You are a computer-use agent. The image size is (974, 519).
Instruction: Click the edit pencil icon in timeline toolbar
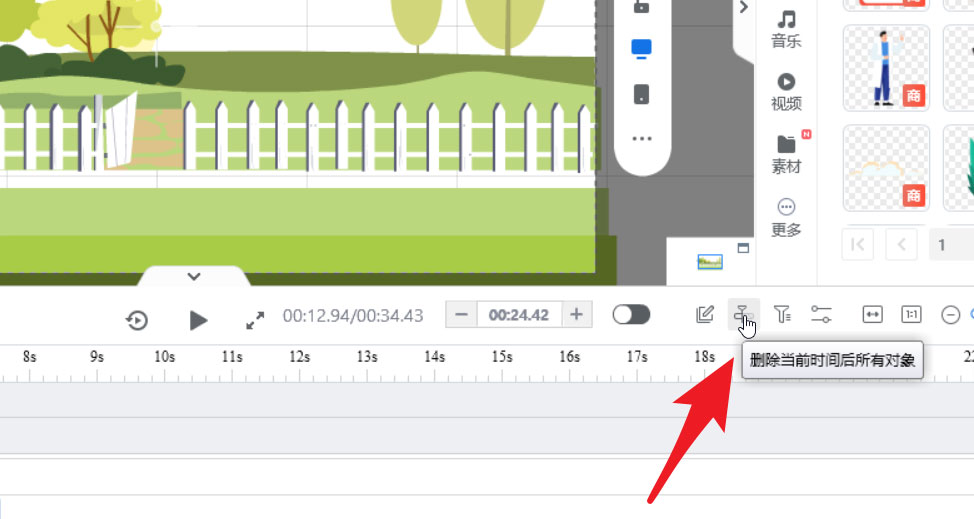705,315
